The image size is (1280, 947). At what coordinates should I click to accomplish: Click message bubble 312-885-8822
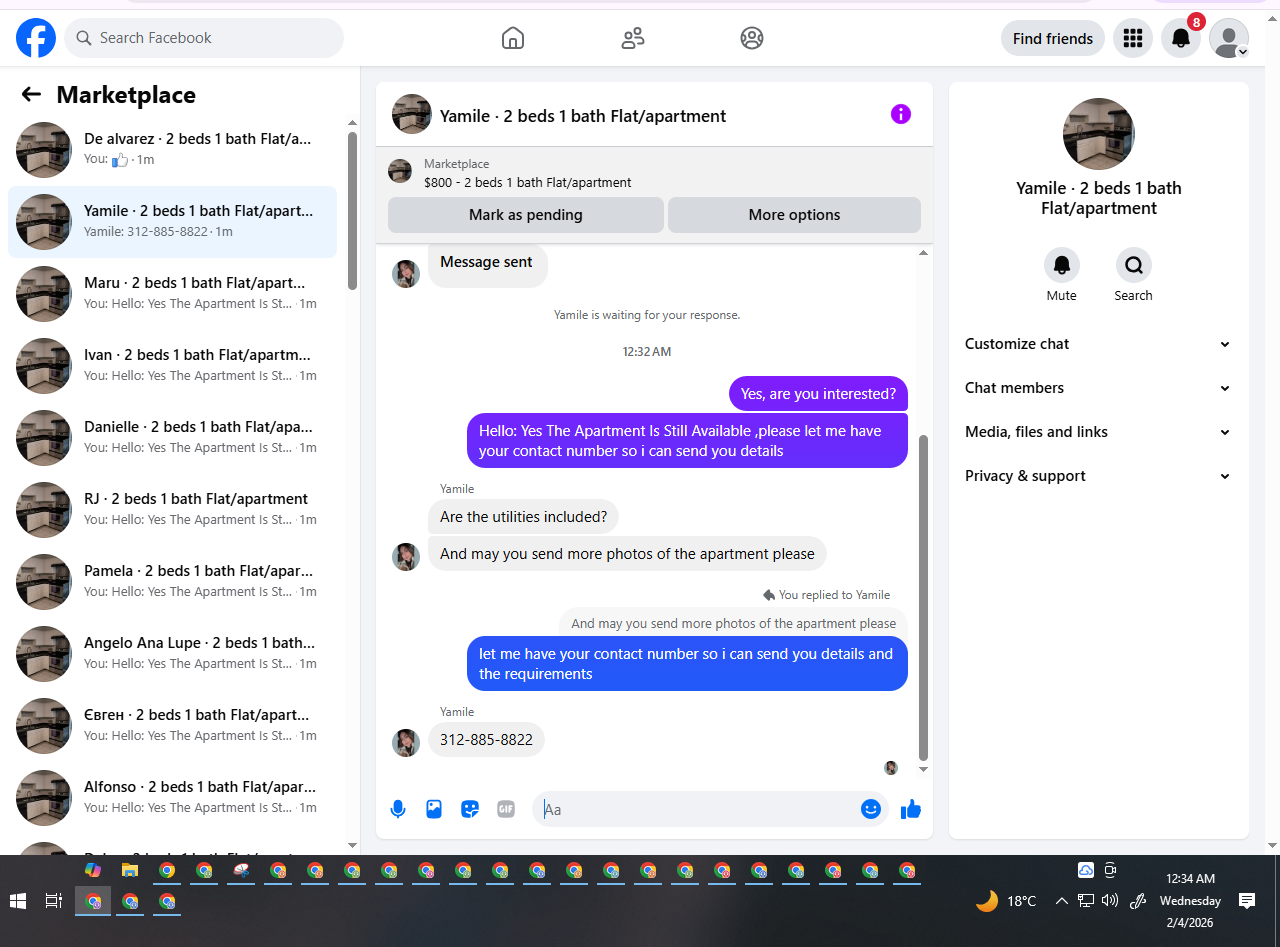487,740
